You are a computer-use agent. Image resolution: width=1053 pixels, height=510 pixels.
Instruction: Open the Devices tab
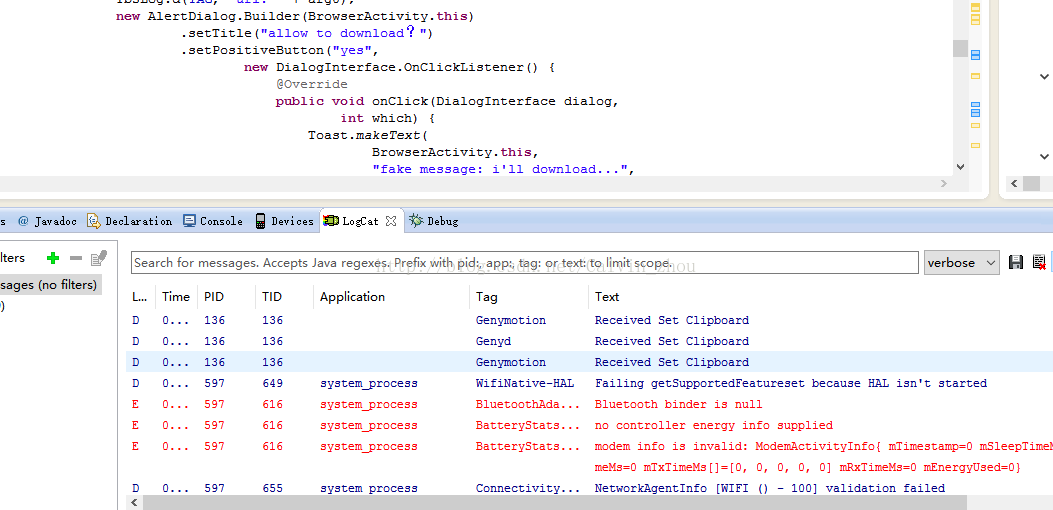coord(284,221)
